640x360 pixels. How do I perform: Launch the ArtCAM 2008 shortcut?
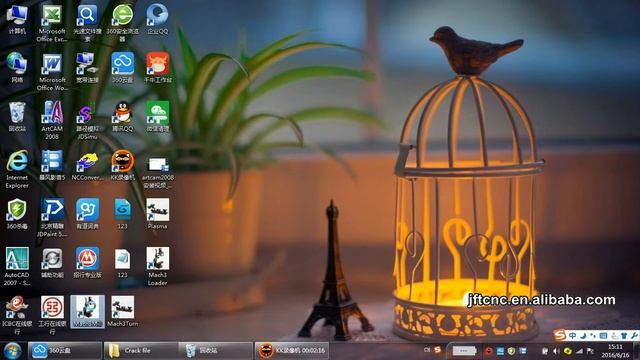click(52, 120)
